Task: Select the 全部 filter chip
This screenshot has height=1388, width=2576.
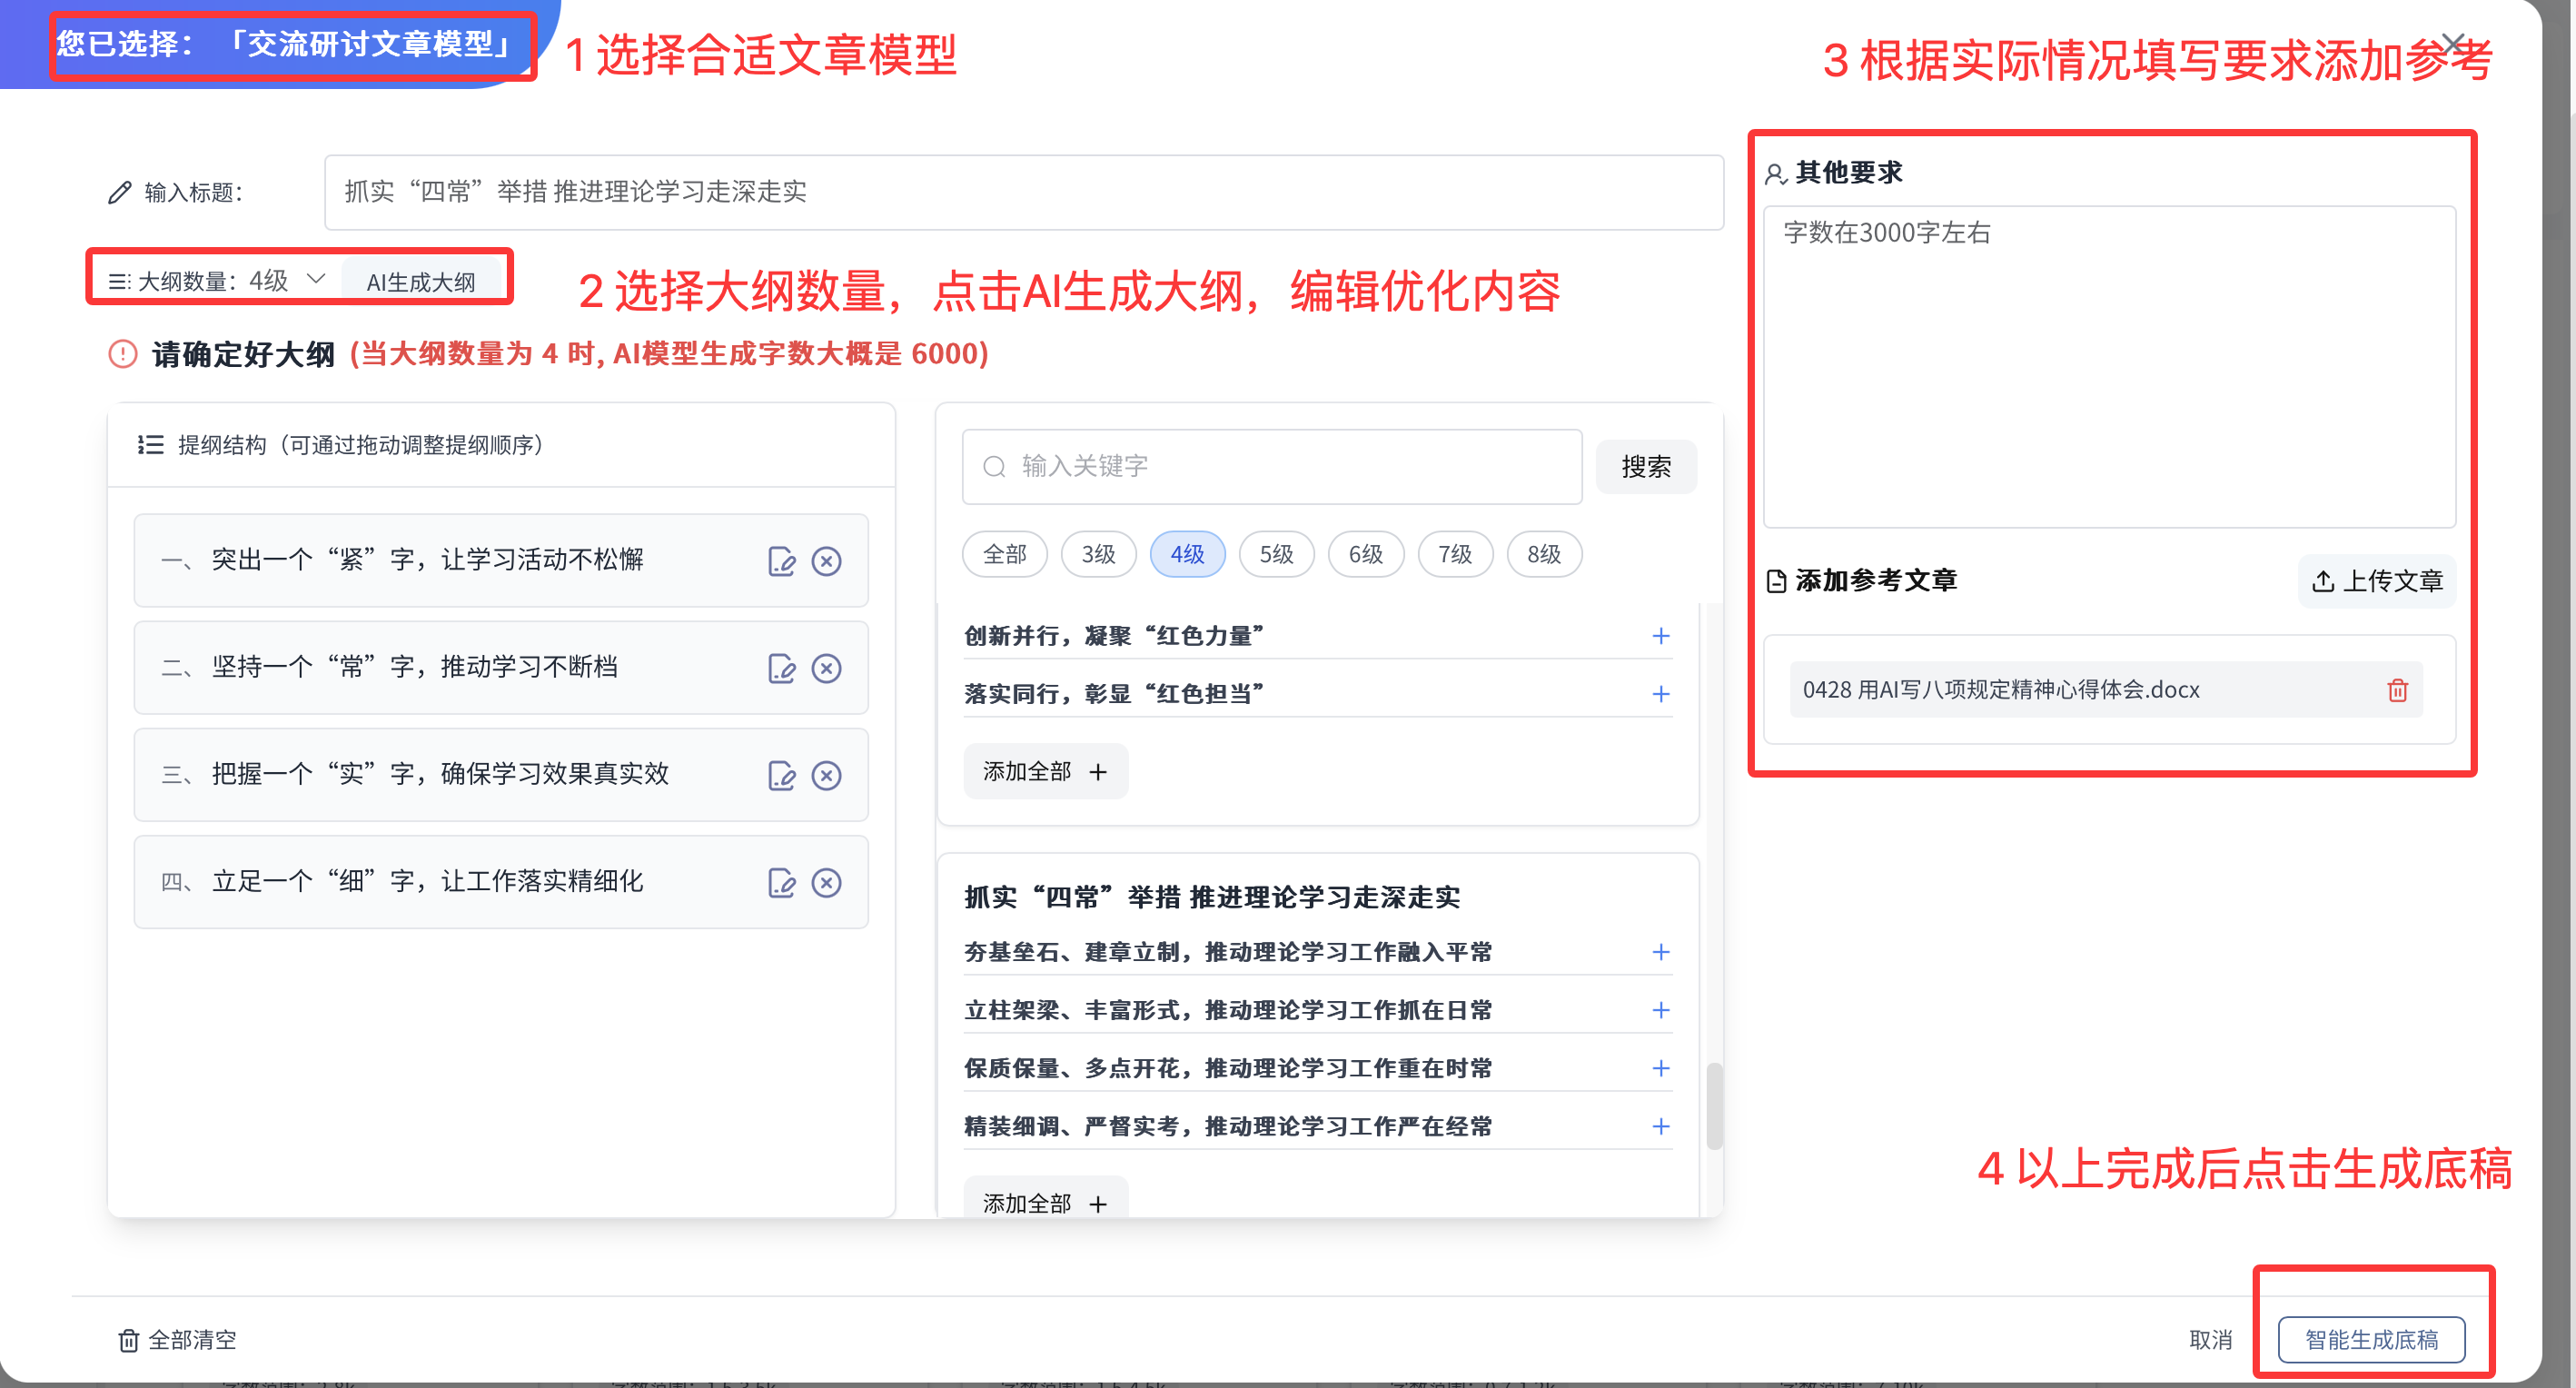Action: 1004,555
